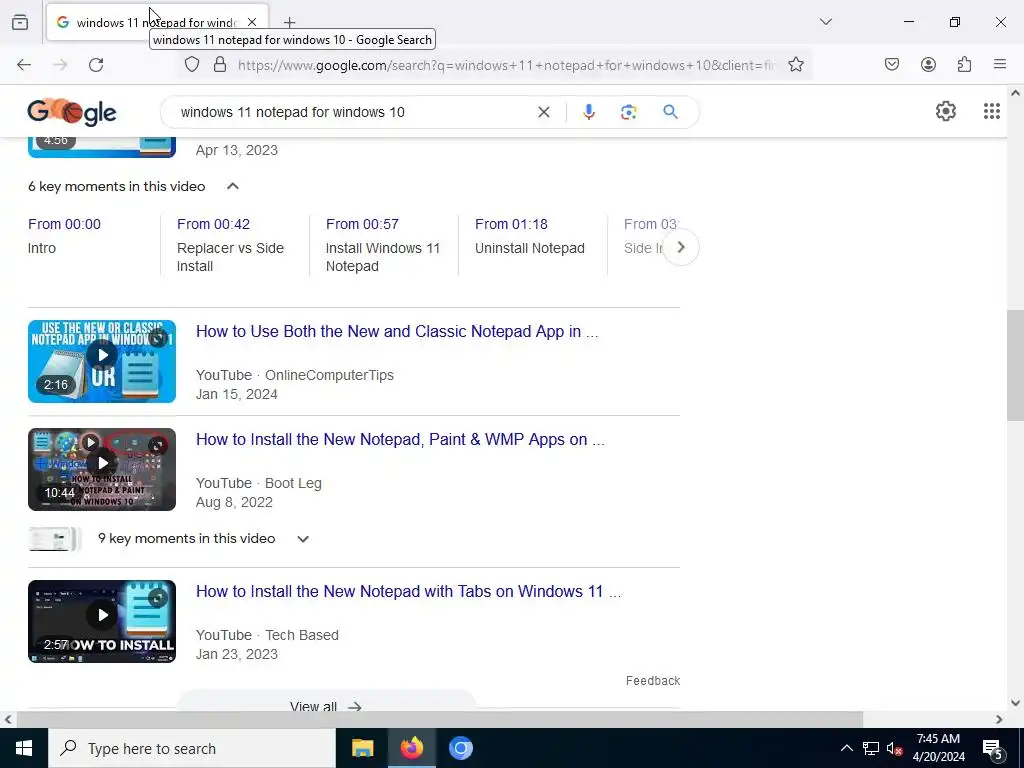Open the Firefox account icon
The image size is (1024, 768).
point(928,64)
